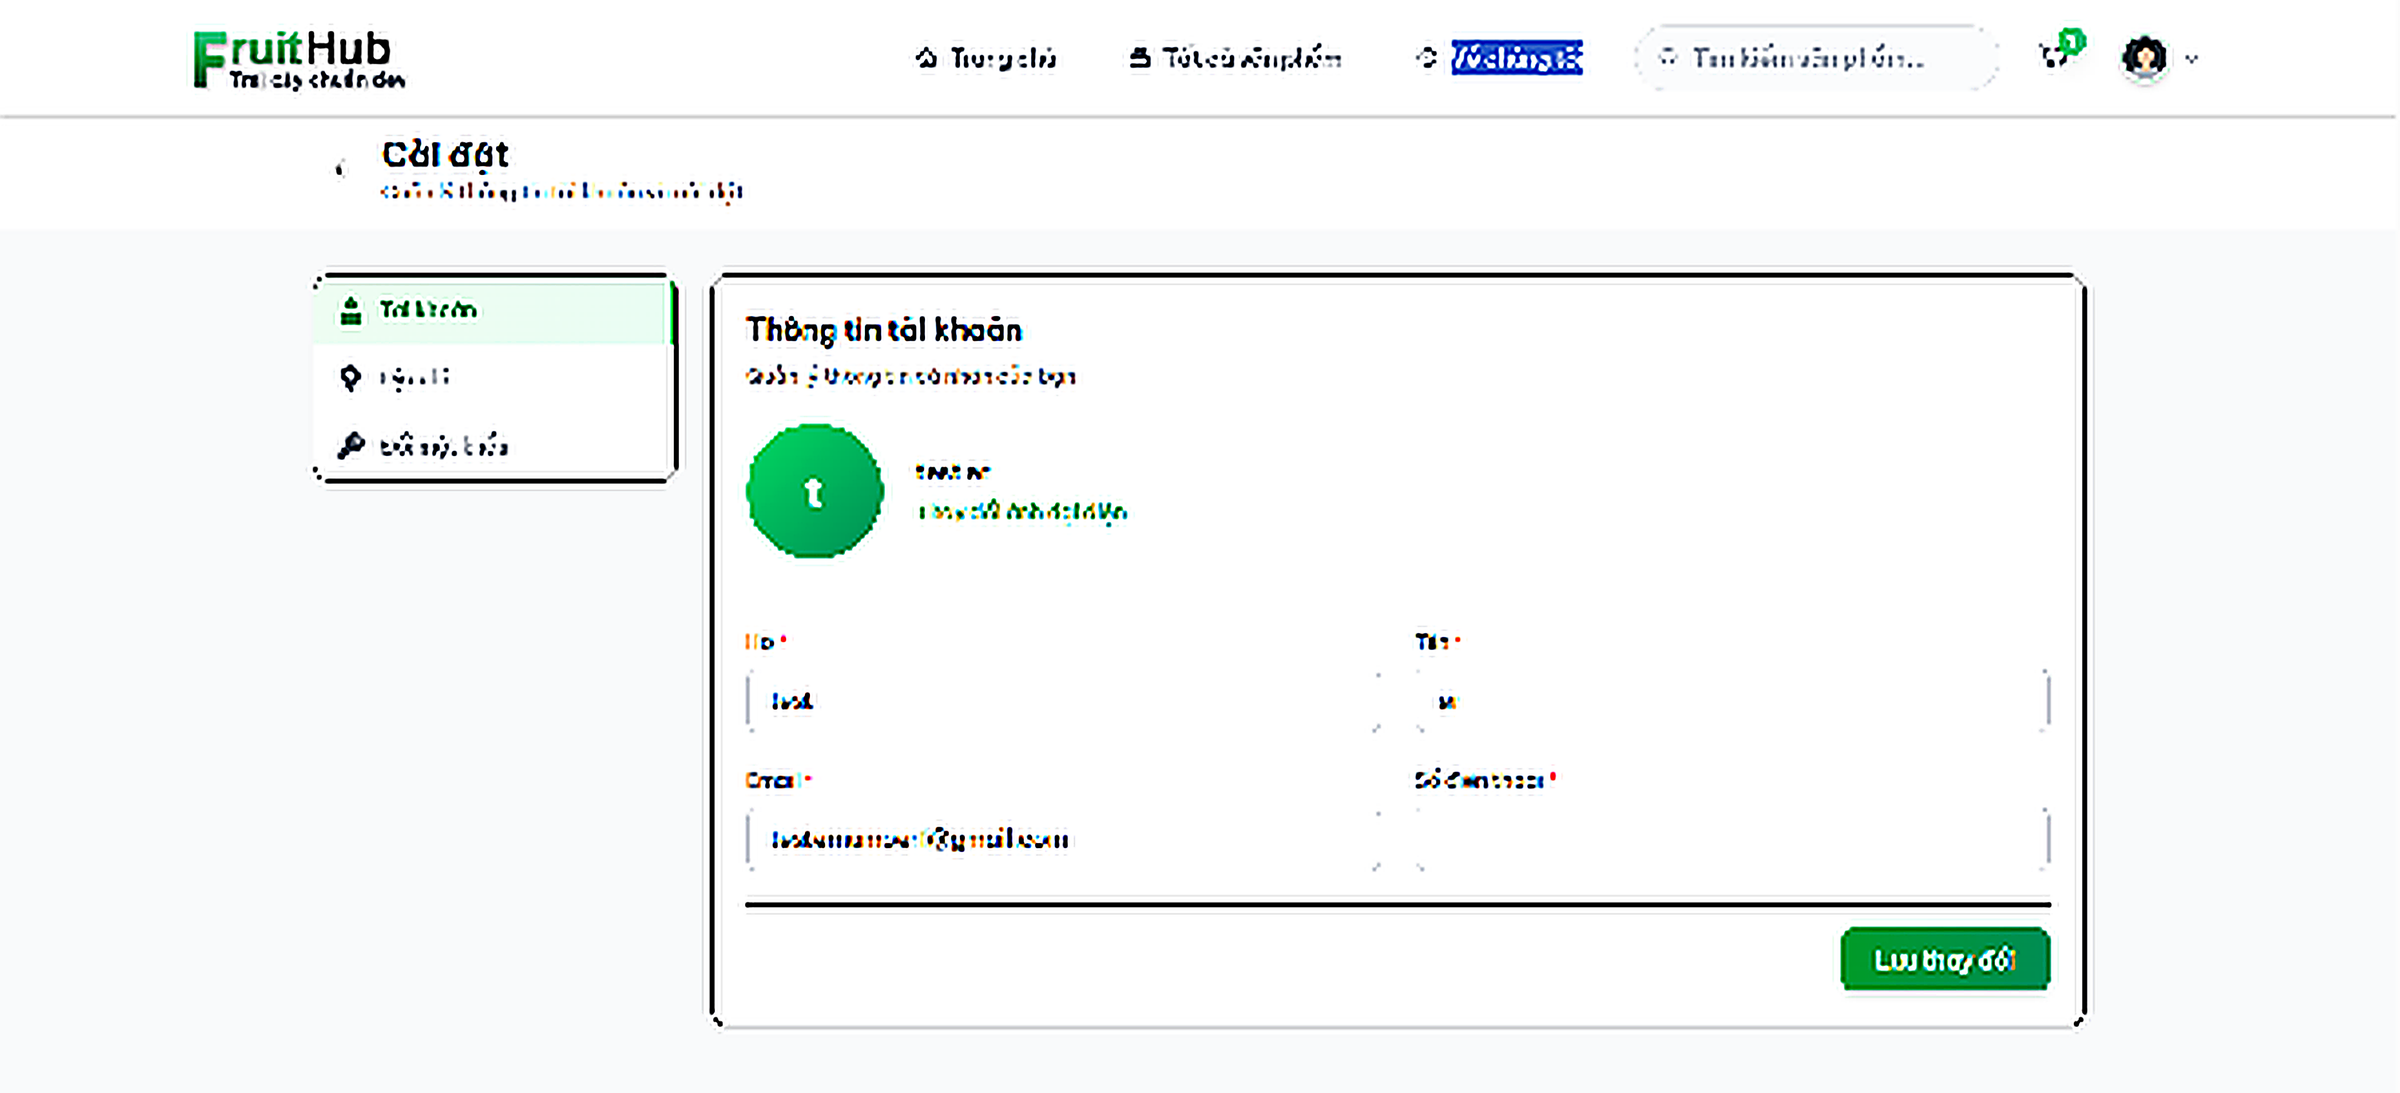
Task: Focus the Email input field
Action: (x=1064, y=839)
